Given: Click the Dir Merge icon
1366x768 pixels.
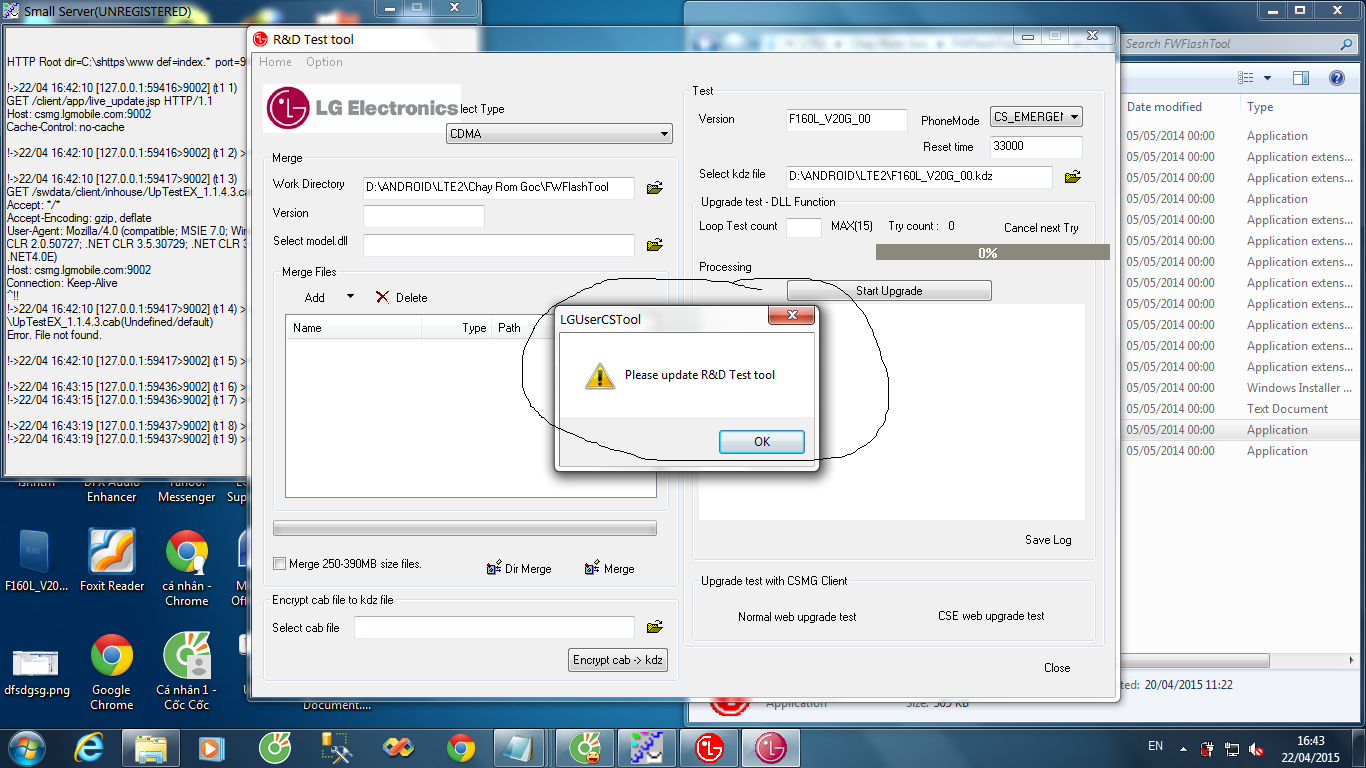Looking at the screenshot, I should click(x=494, y=568).
